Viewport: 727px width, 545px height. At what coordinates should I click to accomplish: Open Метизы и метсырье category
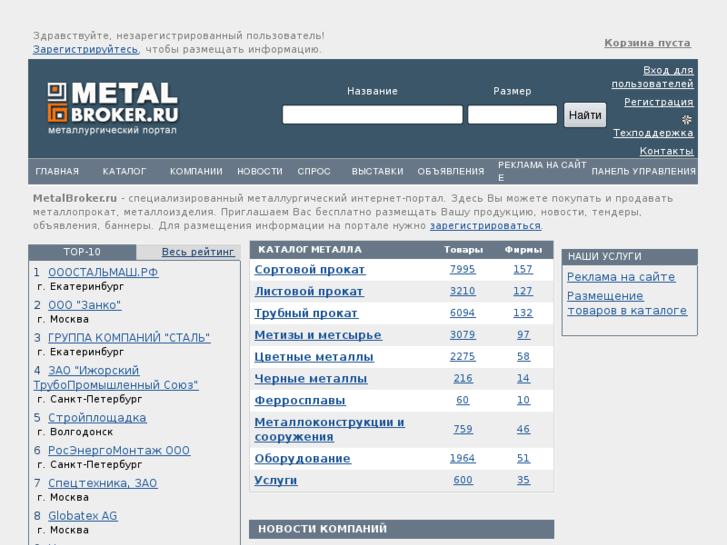click(318, 335)
